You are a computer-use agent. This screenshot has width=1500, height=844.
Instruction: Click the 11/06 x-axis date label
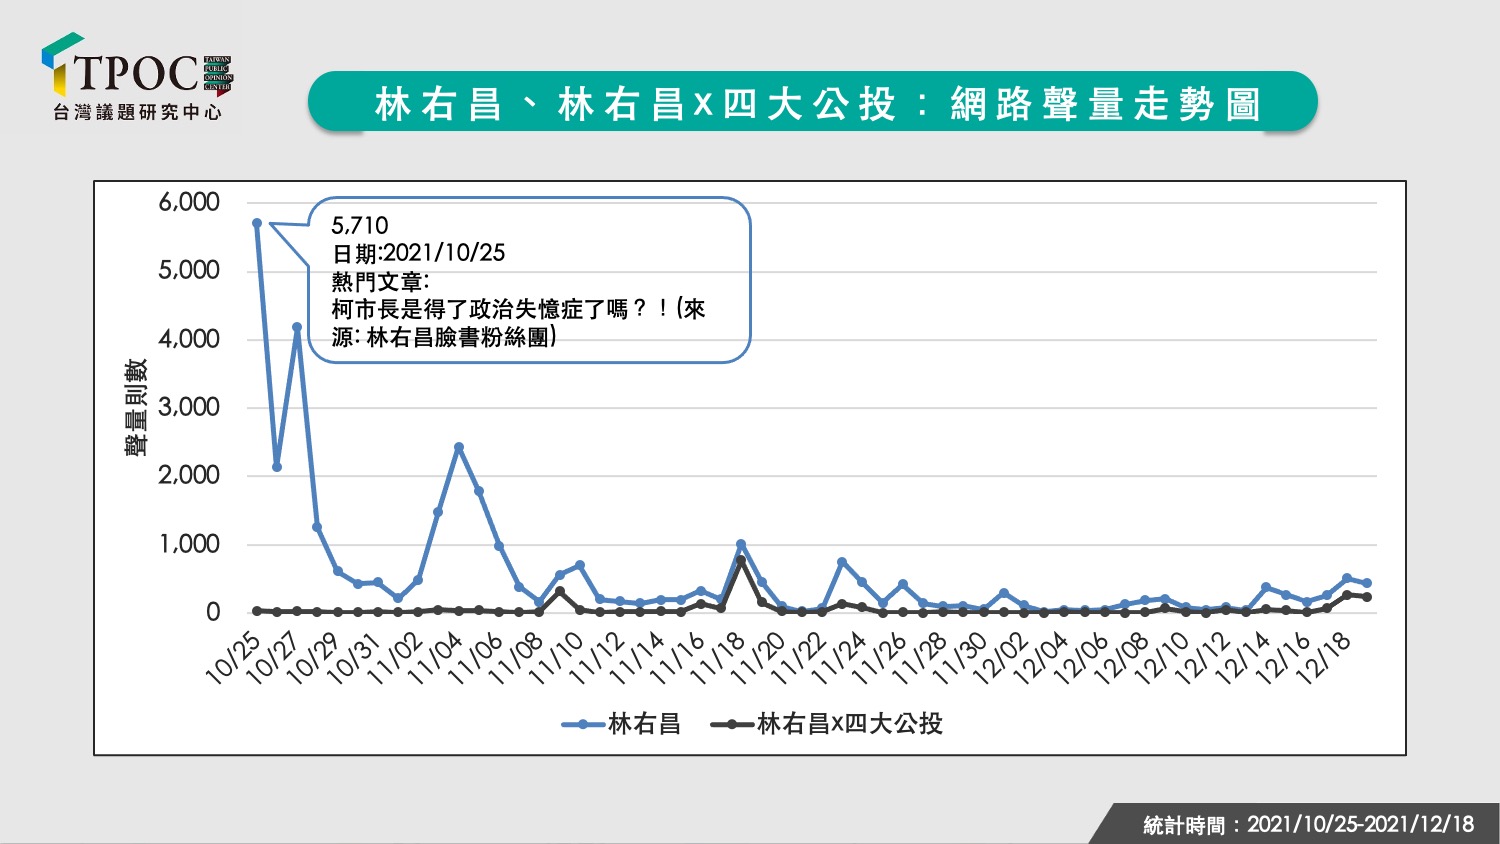(477, 657)
